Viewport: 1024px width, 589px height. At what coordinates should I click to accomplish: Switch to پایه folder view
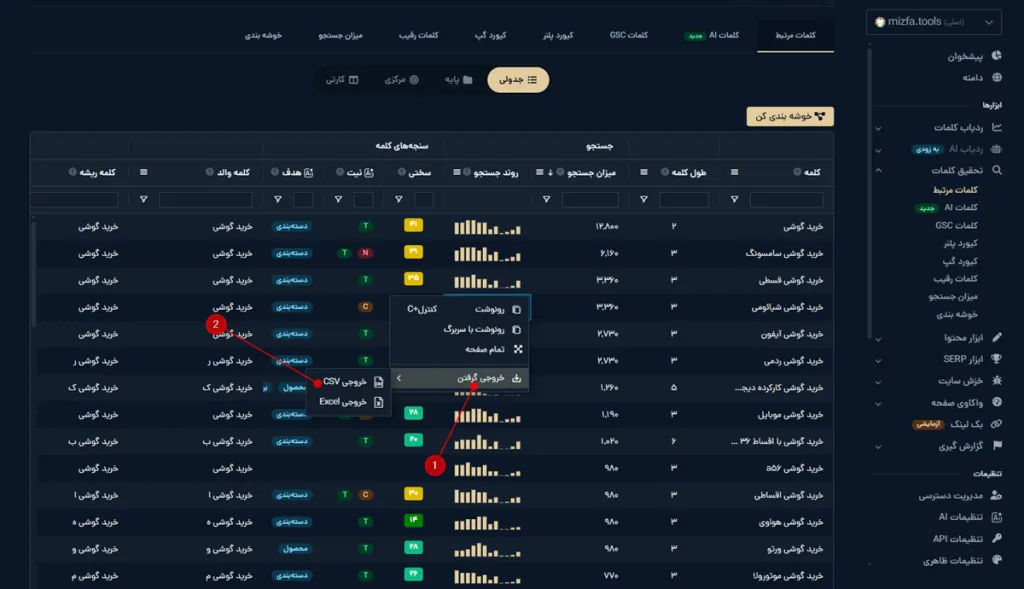[458, 80]
